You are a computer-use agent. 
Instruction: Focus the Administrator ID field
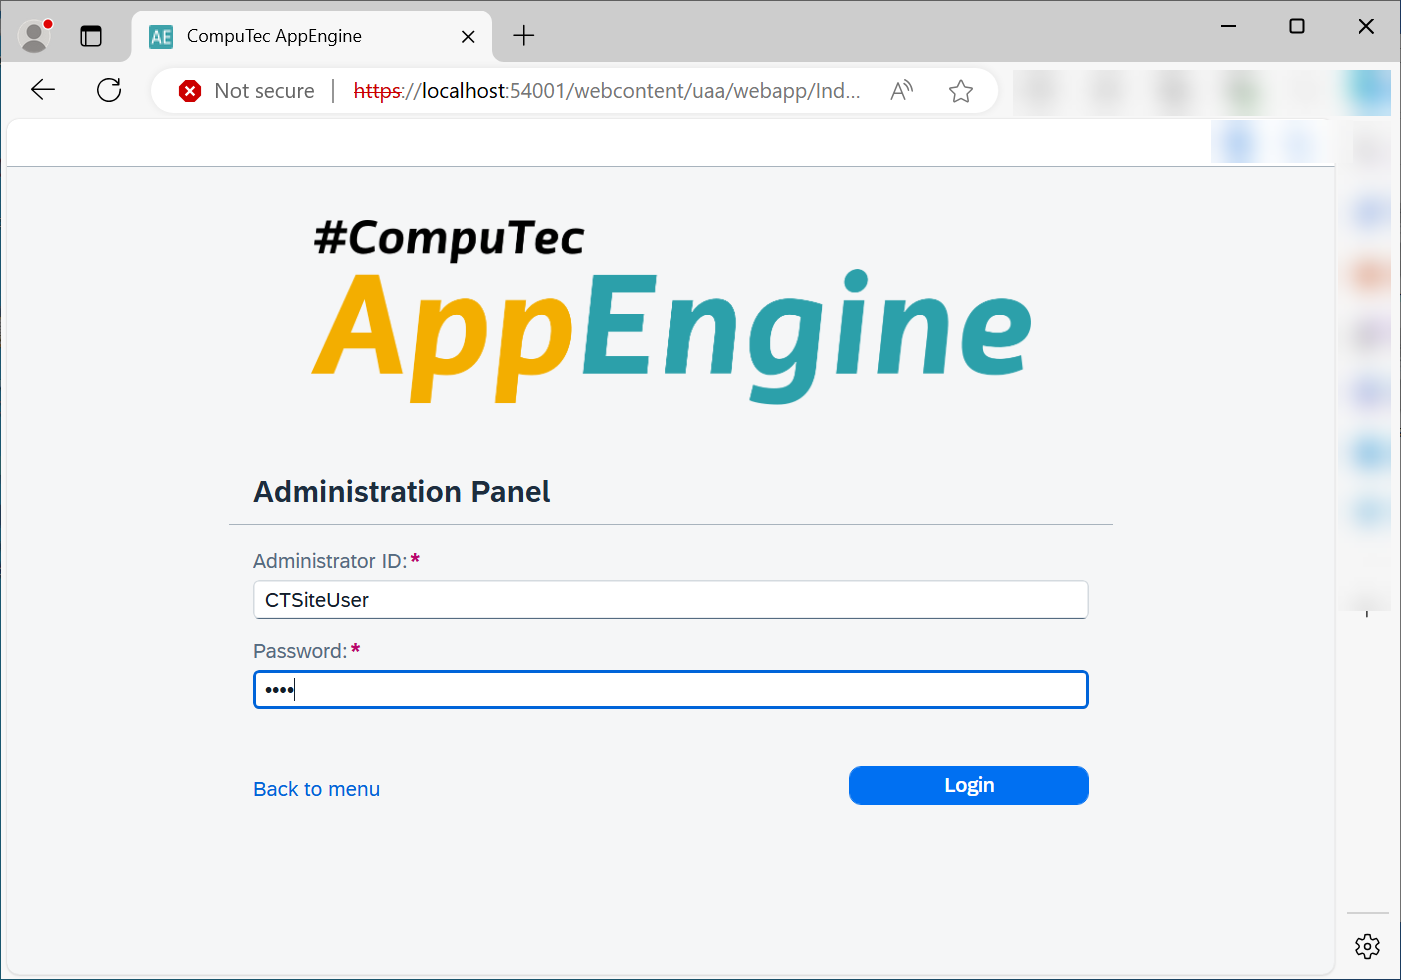670,600
